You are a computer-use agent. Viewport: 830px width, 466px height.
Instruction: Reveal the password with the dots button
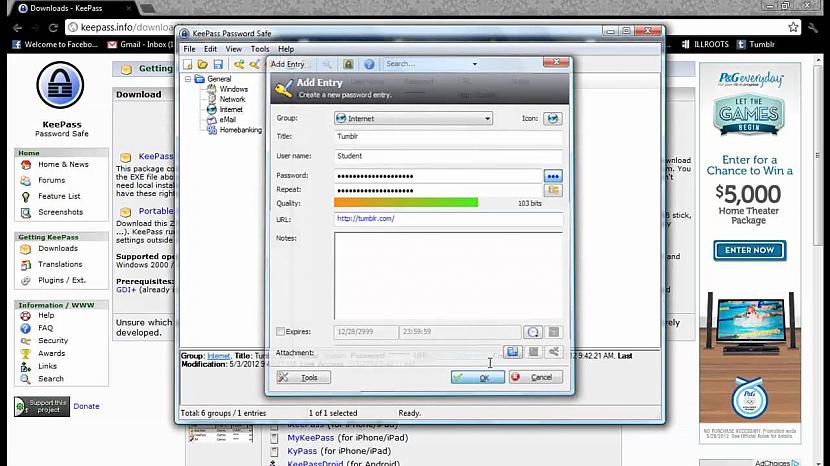click(553, 176)
